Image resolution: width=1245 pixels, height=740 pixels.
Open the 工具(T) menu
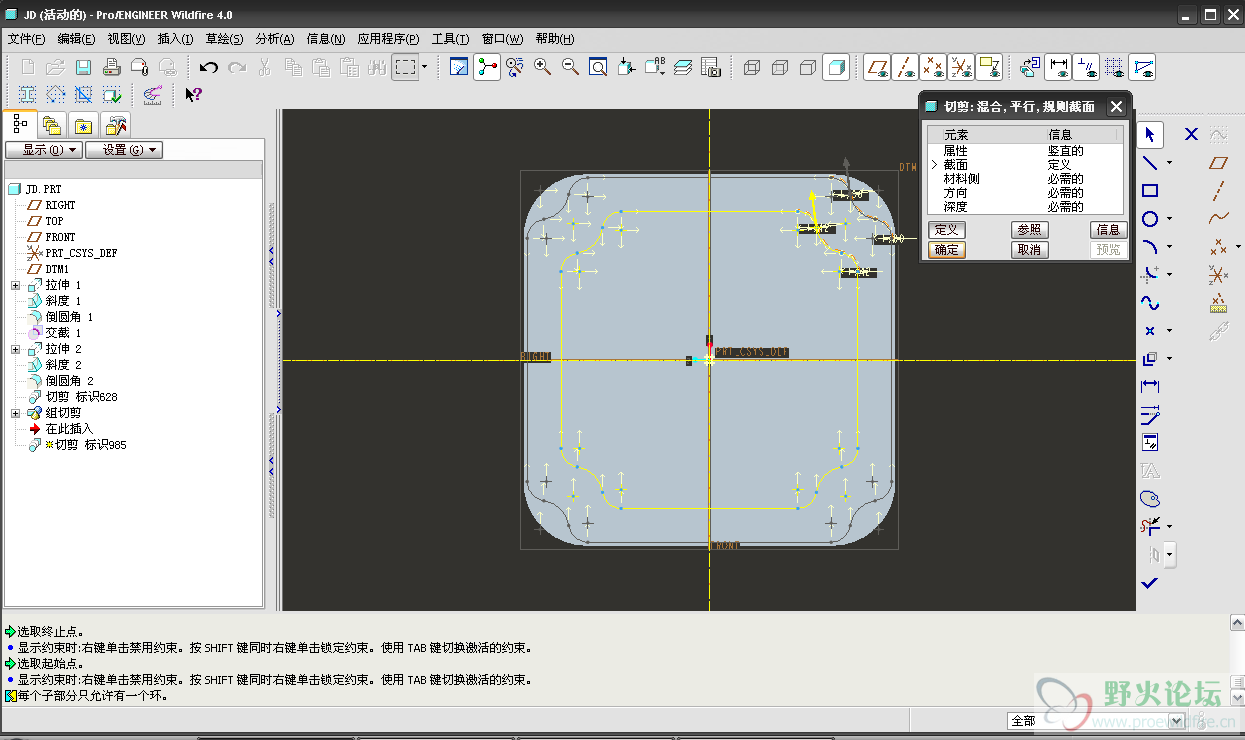pos(450,39)
